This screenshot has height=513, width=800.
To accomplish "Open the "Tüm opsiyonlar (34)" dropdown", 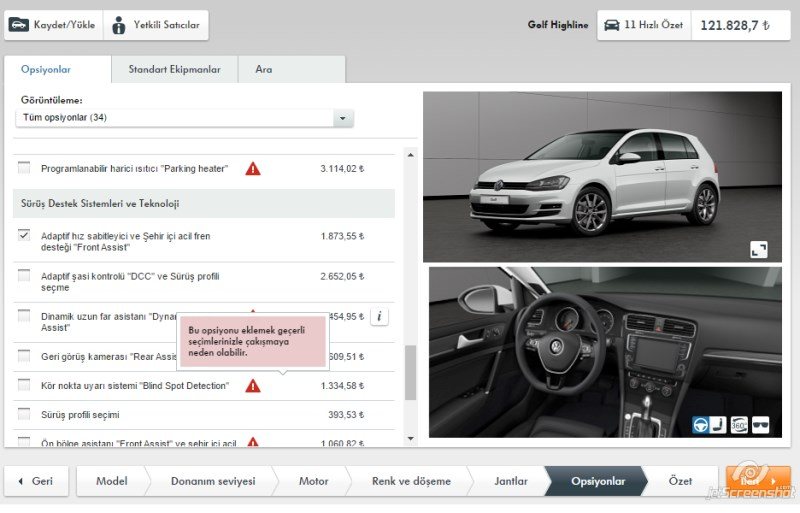I will point(185,118).
